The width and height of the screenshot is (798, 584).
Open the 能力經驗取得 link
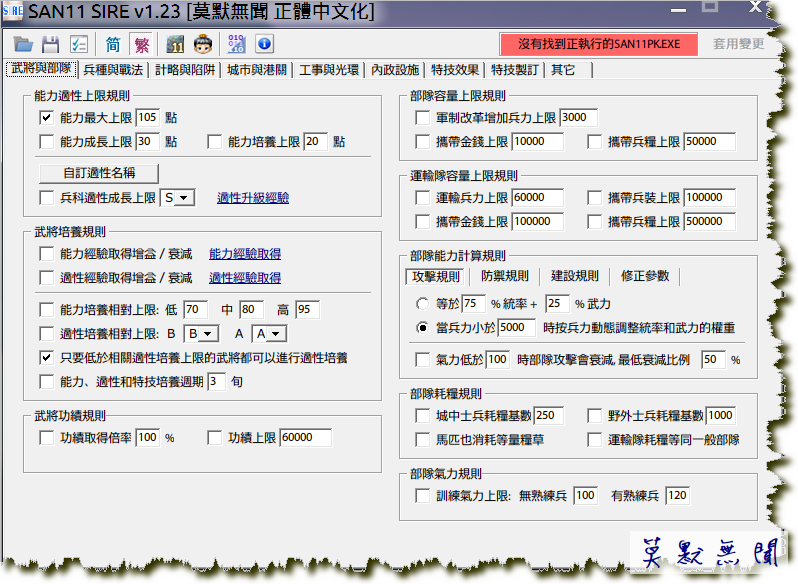[x=244, y=254]
